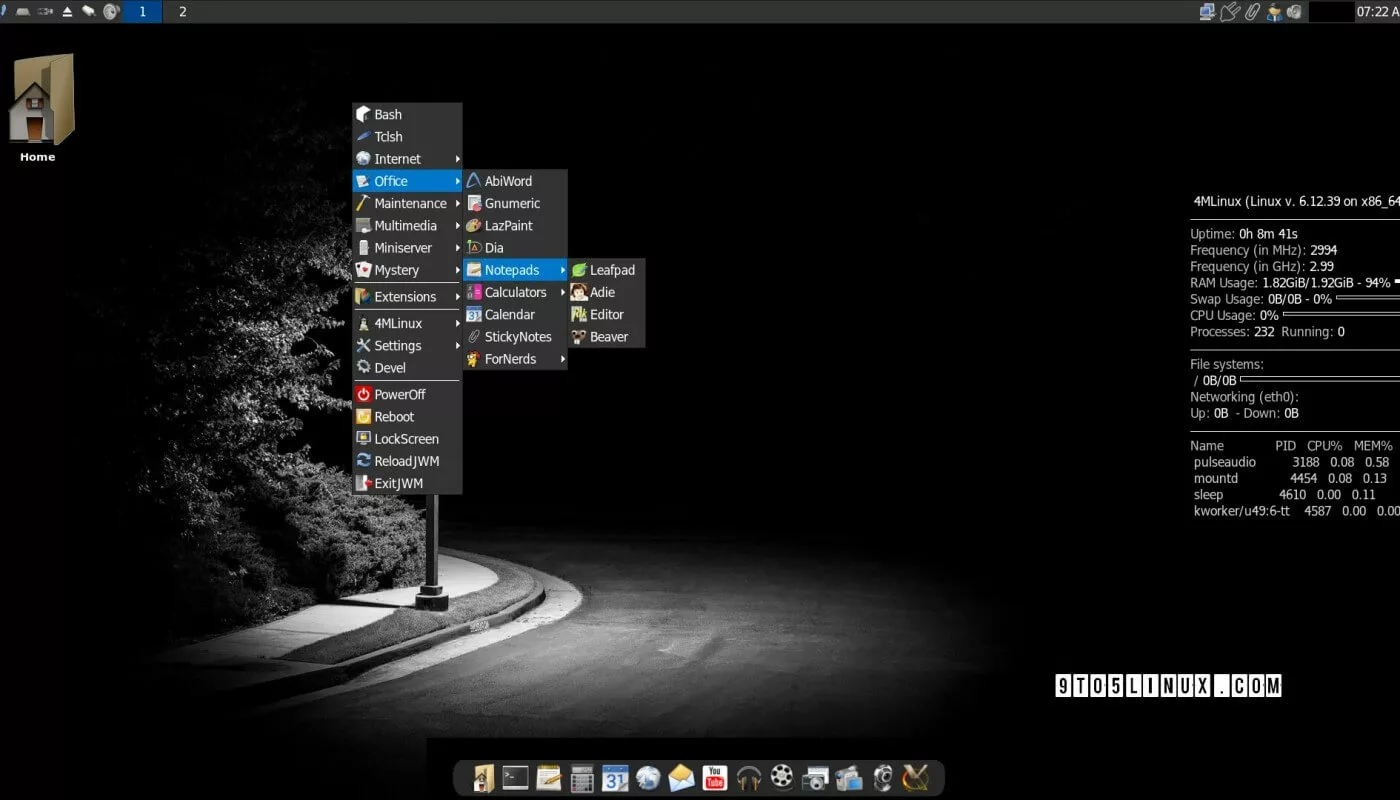Expand the Maintenance submenu
The width and height of the screenshot is (1400, 800).
(x=407, y=203)
